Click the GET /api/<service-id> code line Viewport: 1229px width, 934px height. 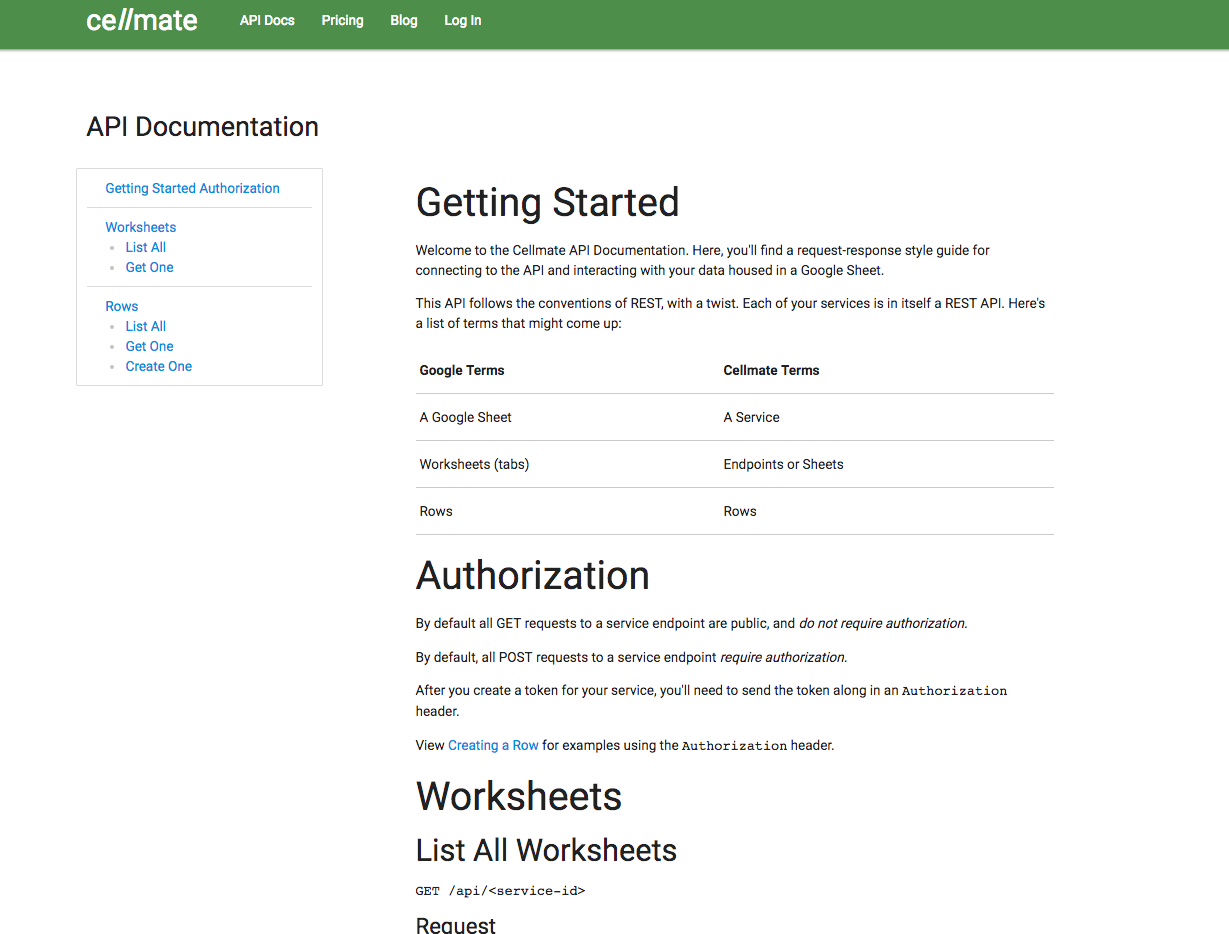pyautogui.click(x=500, y=890)
